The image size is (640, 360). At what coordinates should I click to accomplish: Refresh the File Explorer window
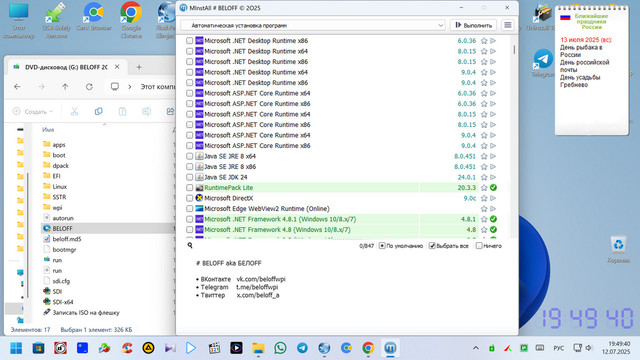[89, 87]
